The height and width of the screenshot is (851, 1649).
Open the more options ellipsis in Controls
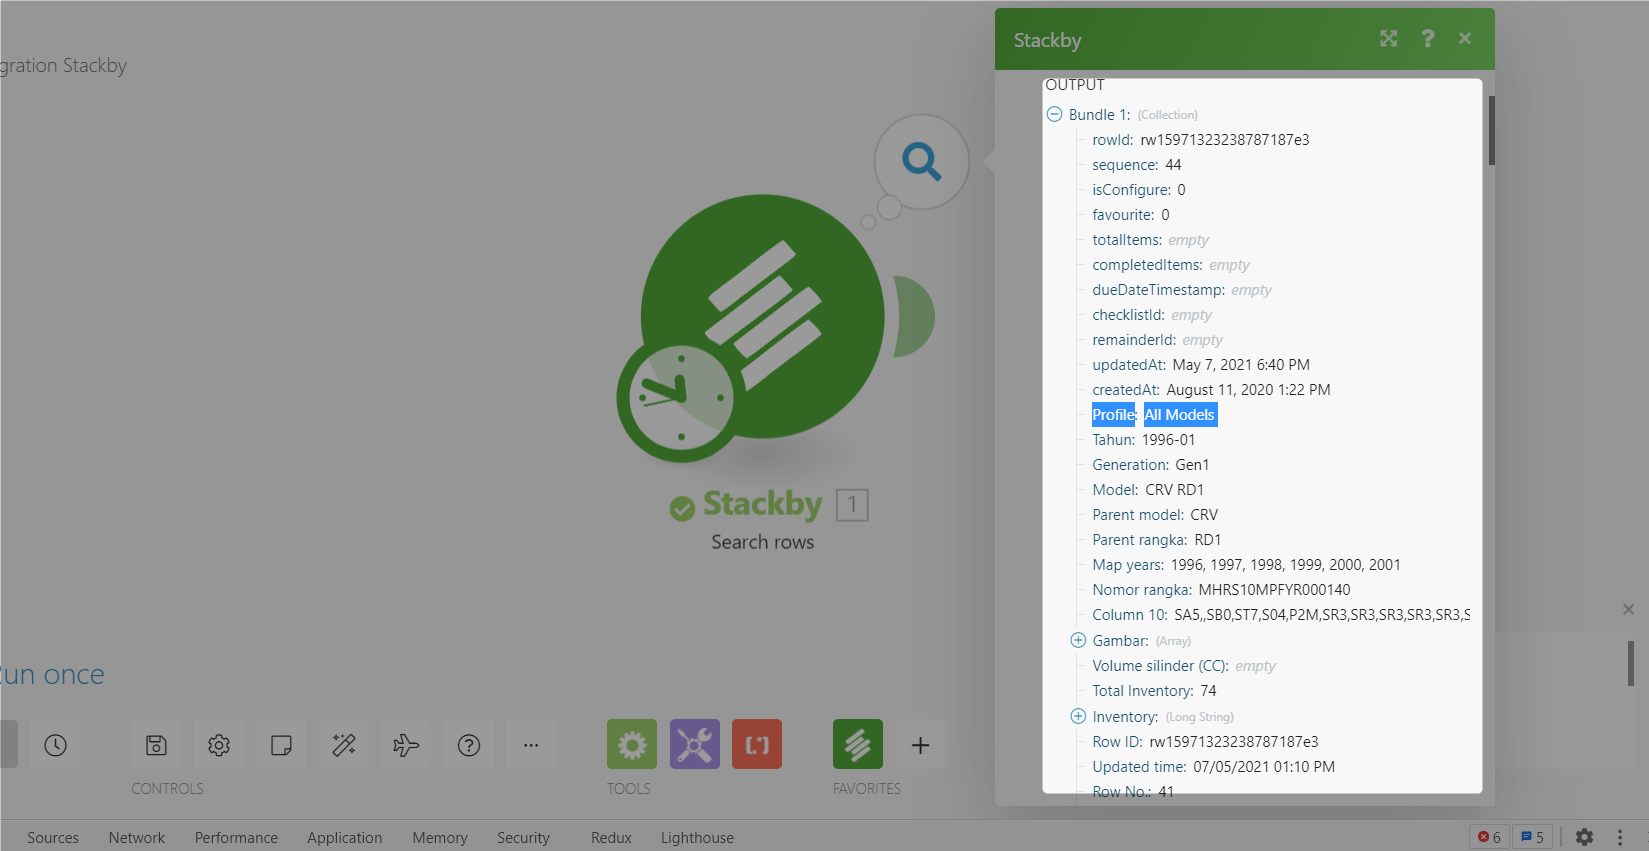(x=531, y=745)
